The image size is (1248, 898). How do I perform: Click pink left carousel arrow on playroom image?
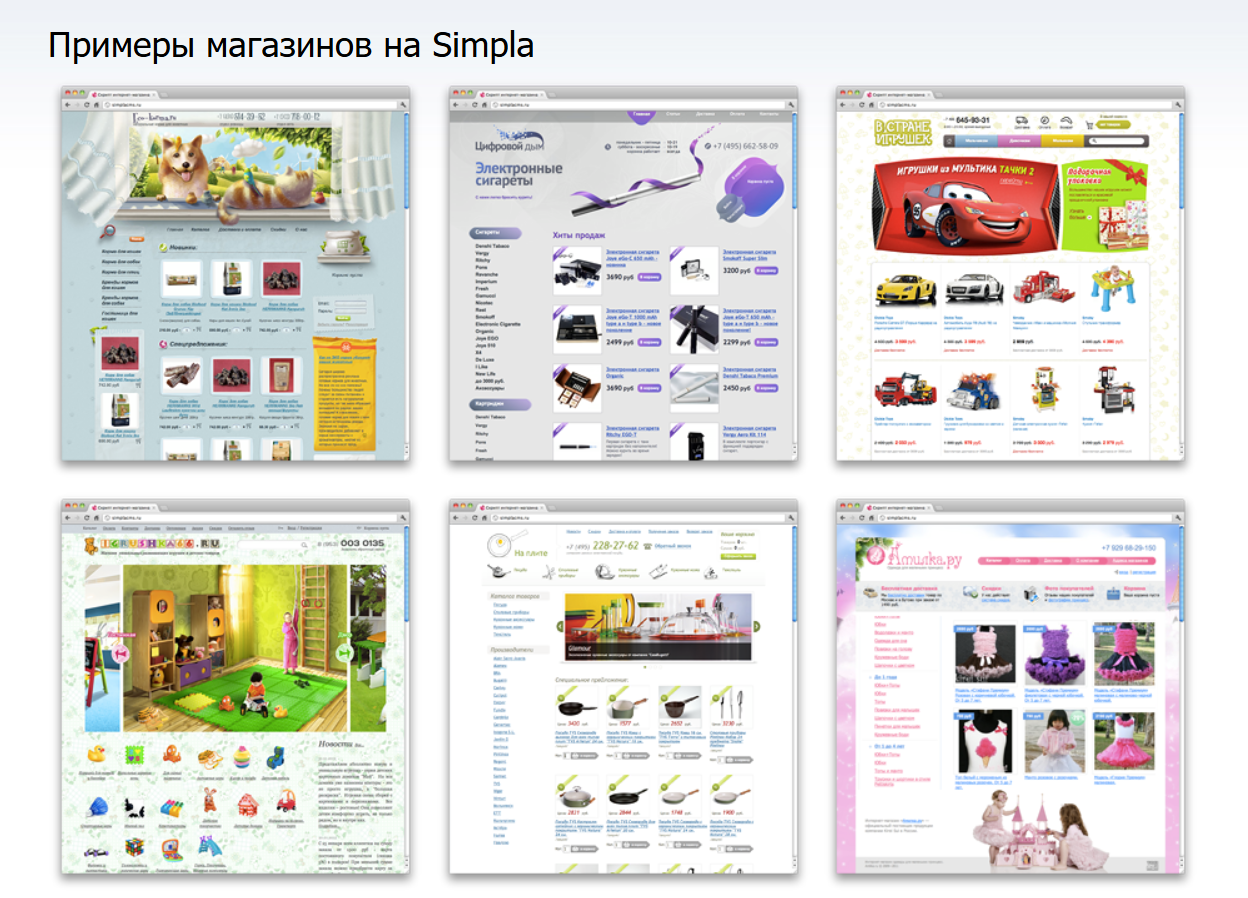click(x=122, y=653)
